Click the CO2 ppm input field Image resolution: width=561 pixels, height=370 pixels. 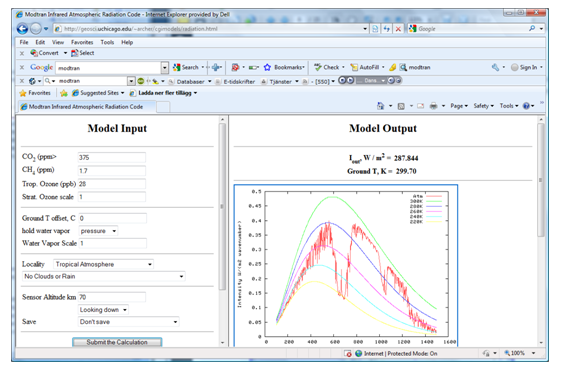[112, 157]
